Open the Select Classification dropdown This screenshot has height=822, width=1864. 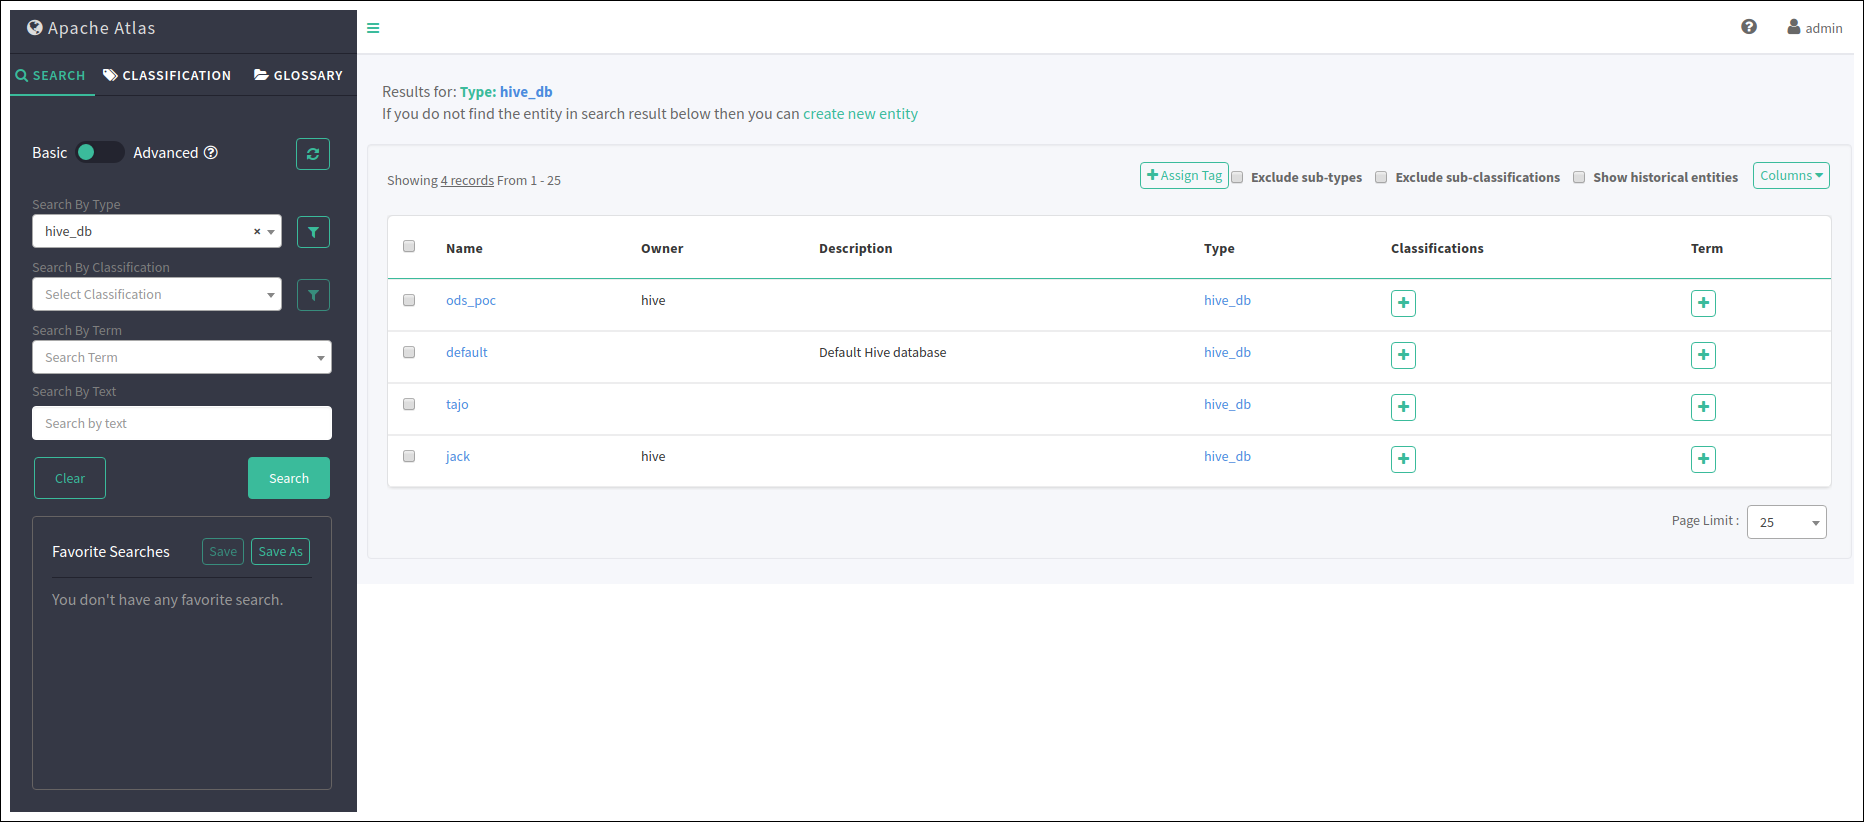pos(157,294)
